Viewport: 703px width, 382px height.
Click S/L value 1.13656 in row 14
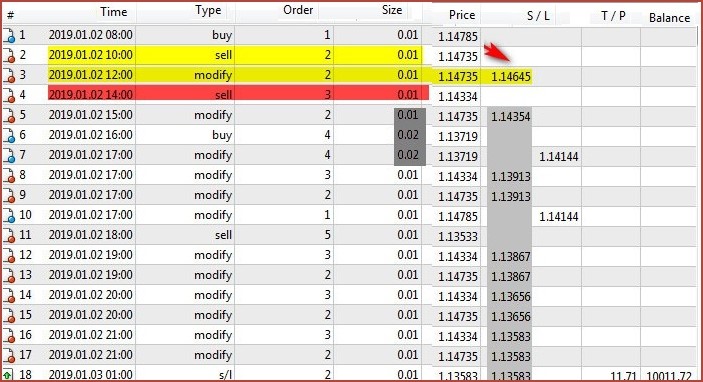511,297
